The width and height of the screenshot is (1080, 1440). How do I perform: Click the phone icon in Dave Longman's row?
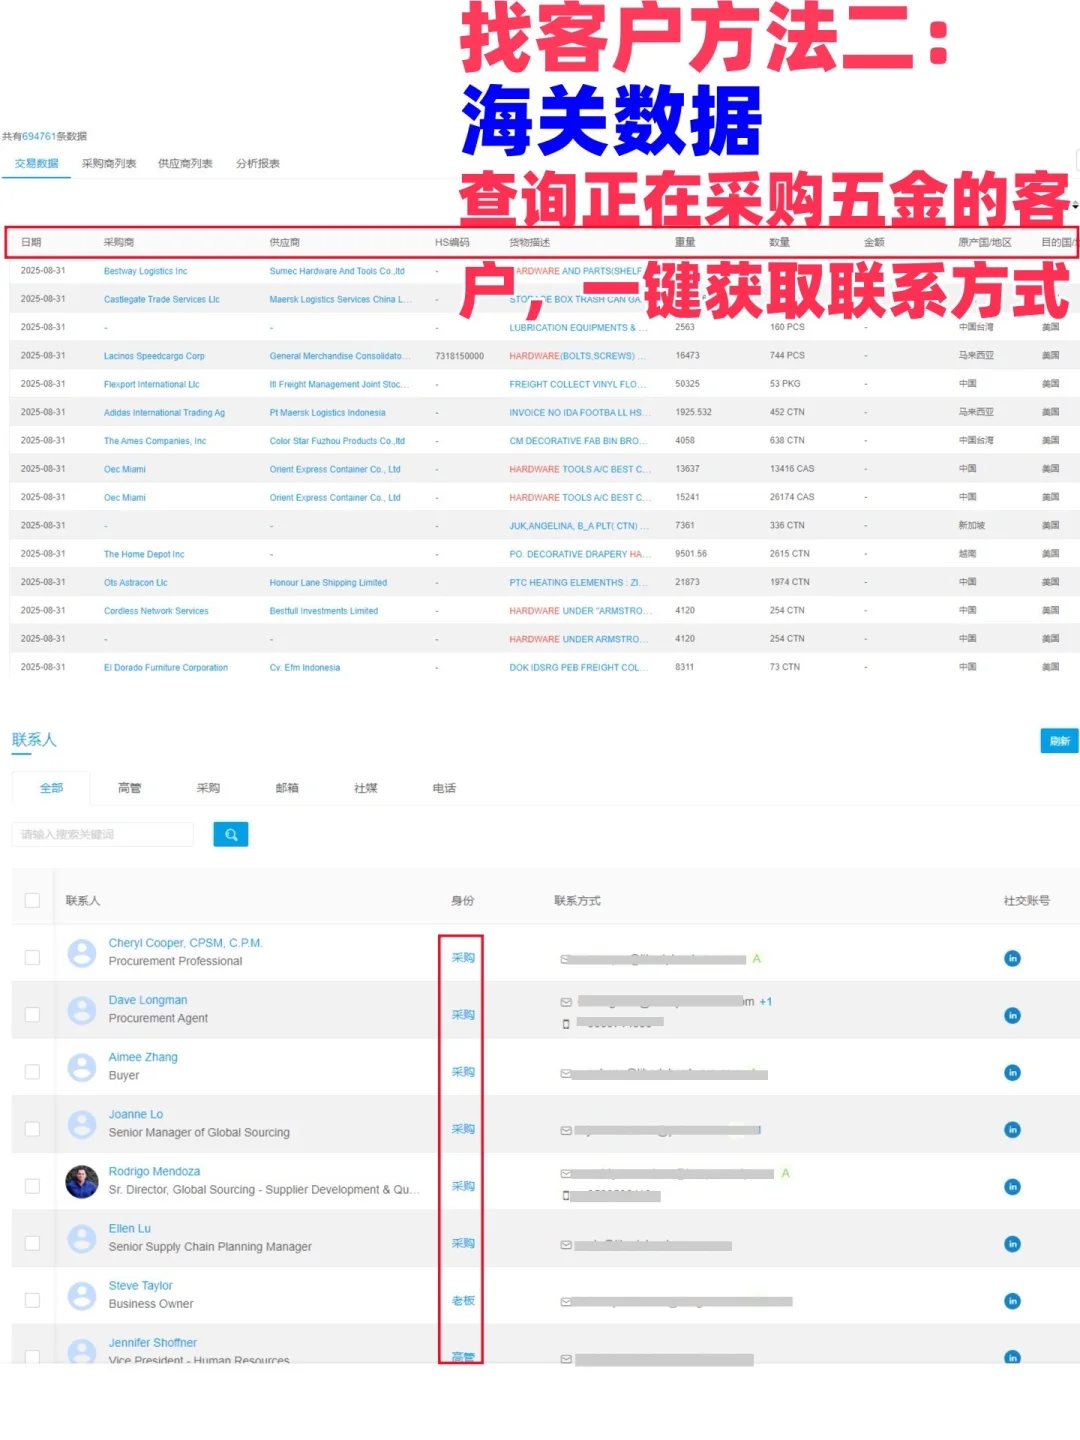point(567,1024)
